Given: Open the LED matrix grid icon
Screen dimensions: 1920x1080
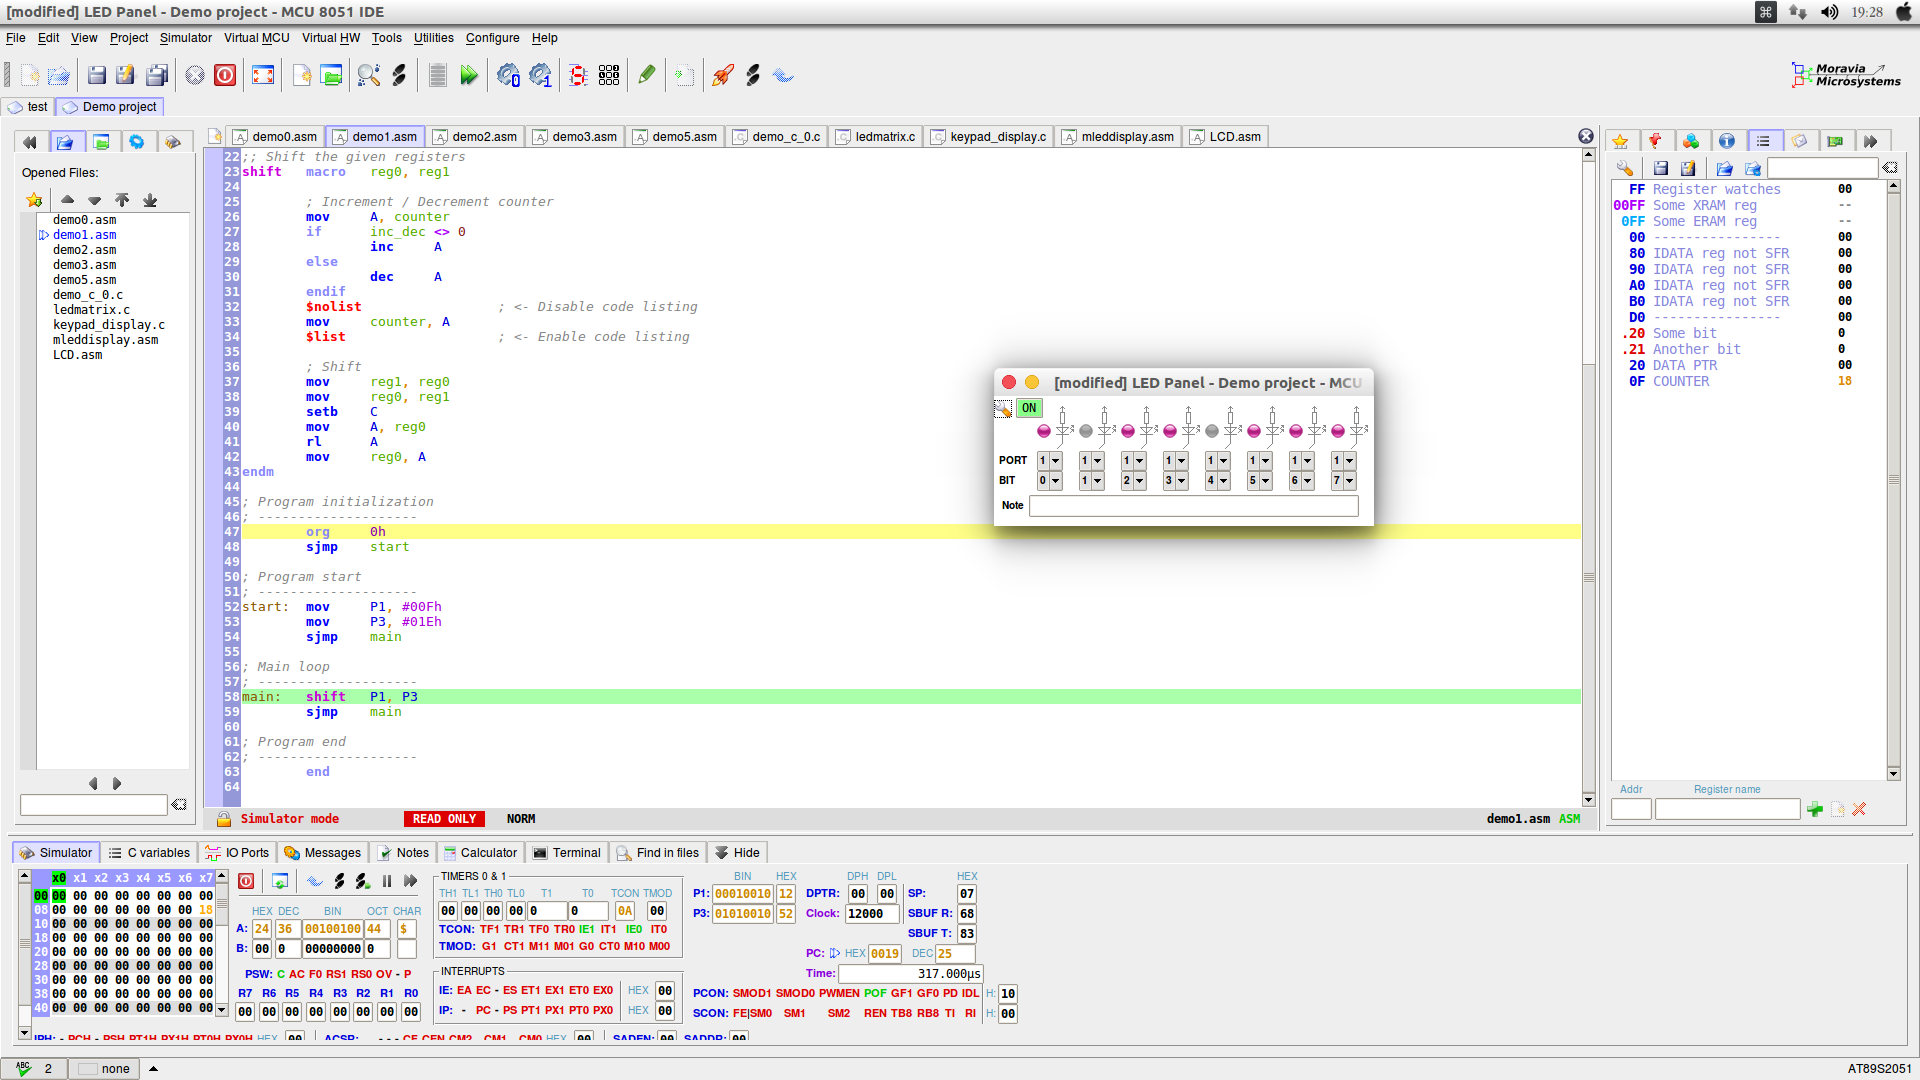Looking at the screenshot, I should tap(609, 75).
